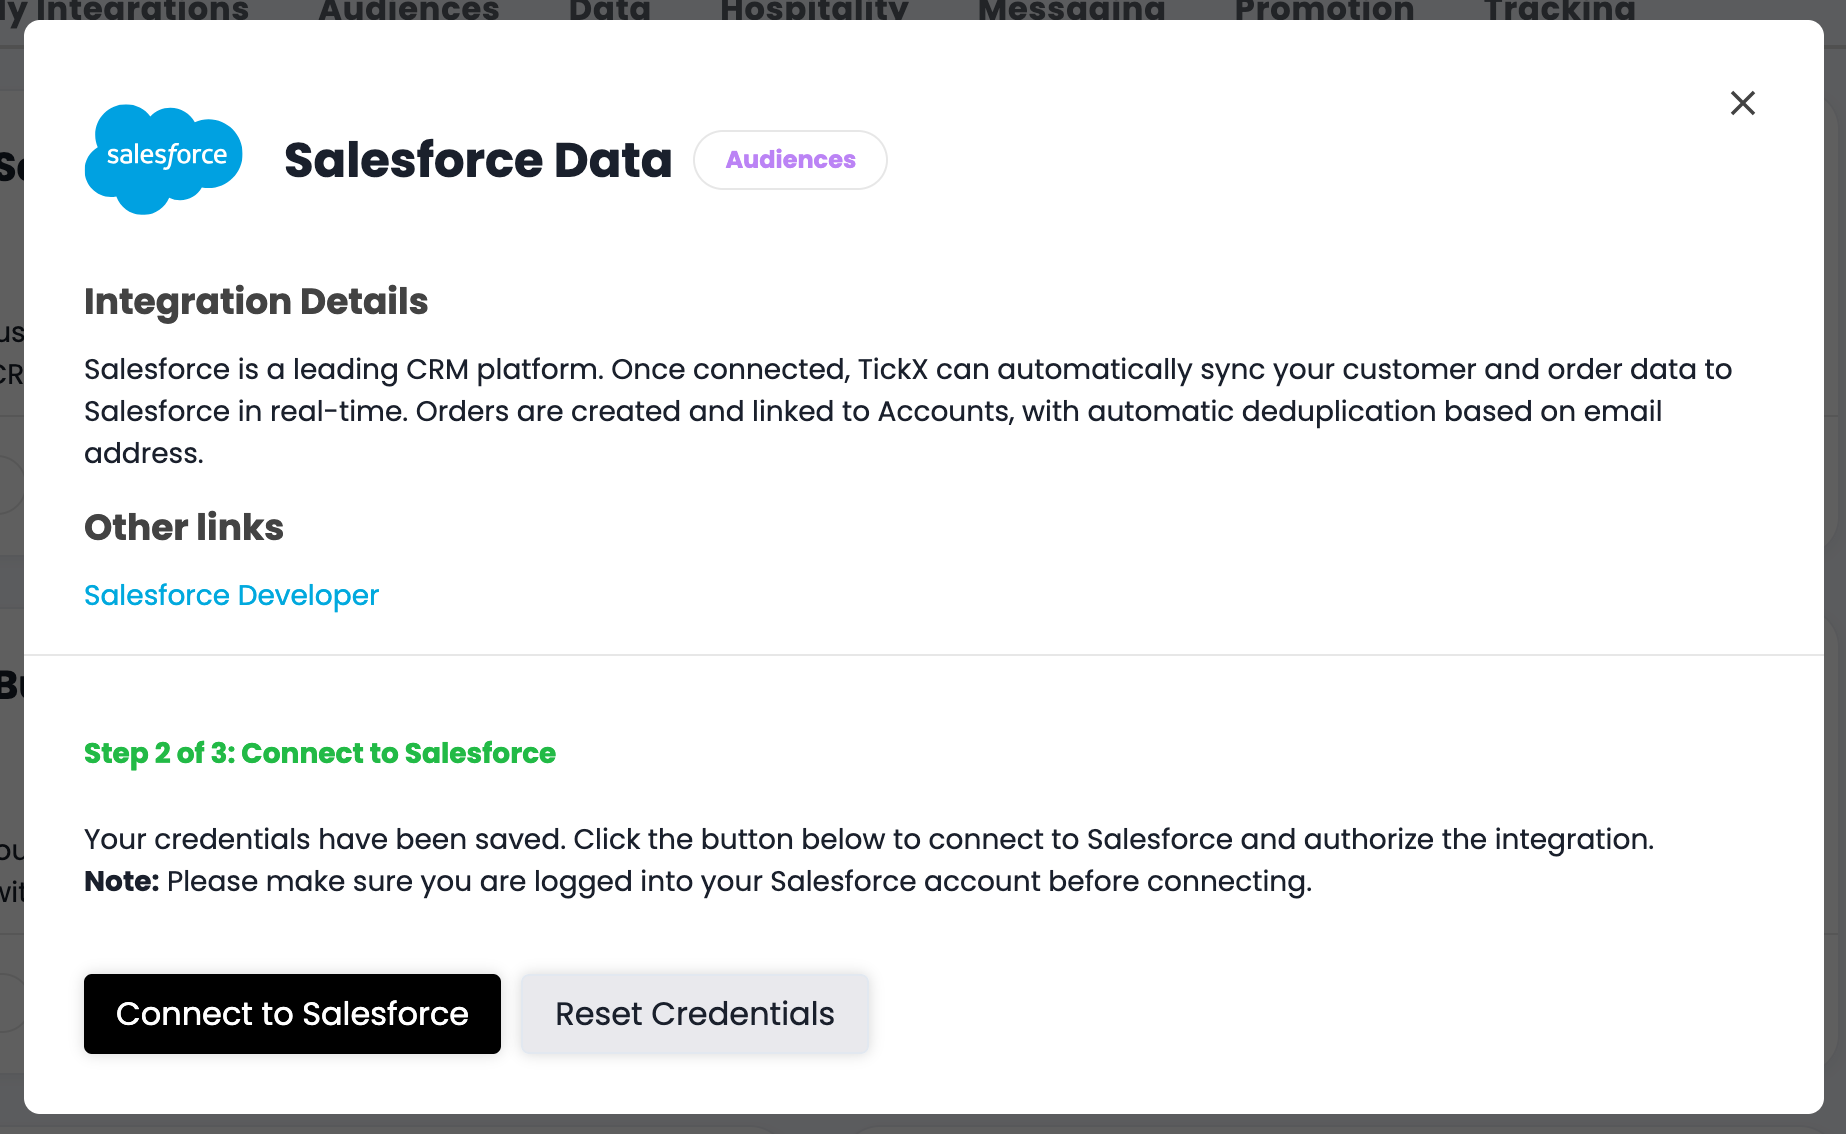Click the Other links heading
The height and width of the screenshot is (1134, 1846).
(x=184, y=527)
